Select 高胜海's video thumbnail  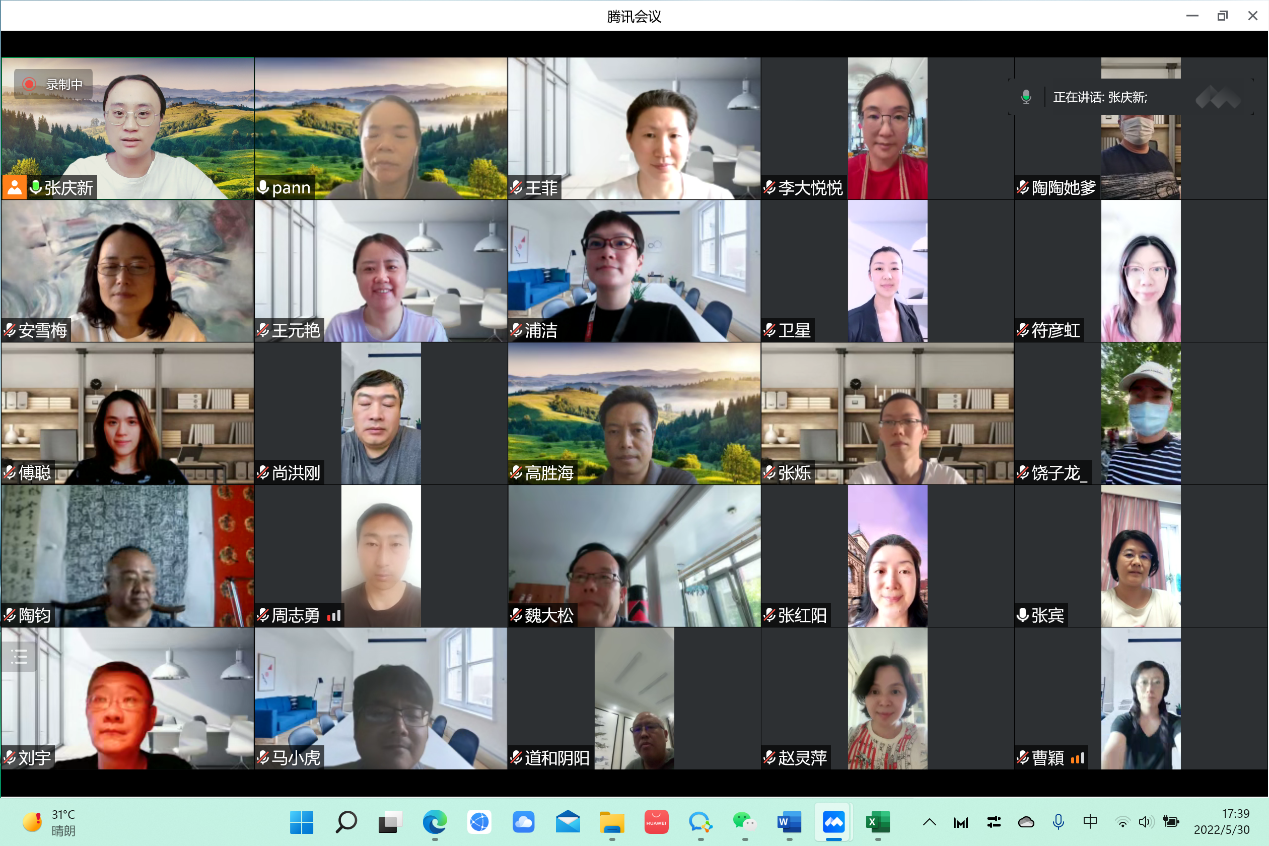click(x=634, y=414)
